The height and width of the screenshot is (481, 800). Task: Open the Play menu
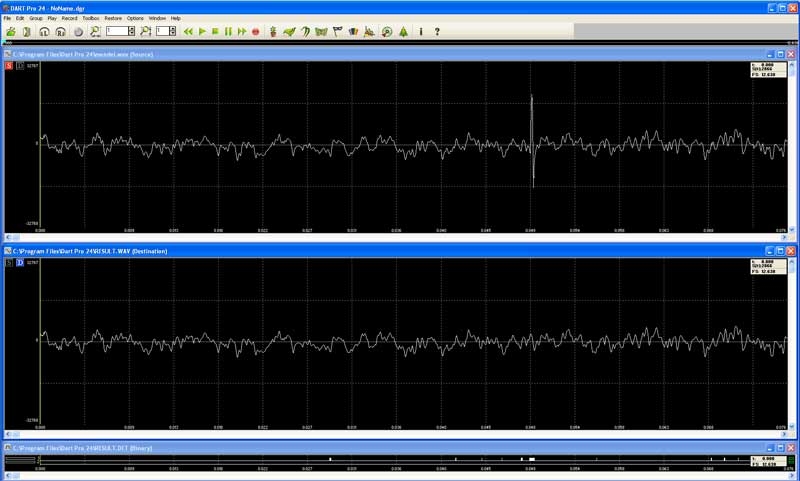[x=52, y=18]
